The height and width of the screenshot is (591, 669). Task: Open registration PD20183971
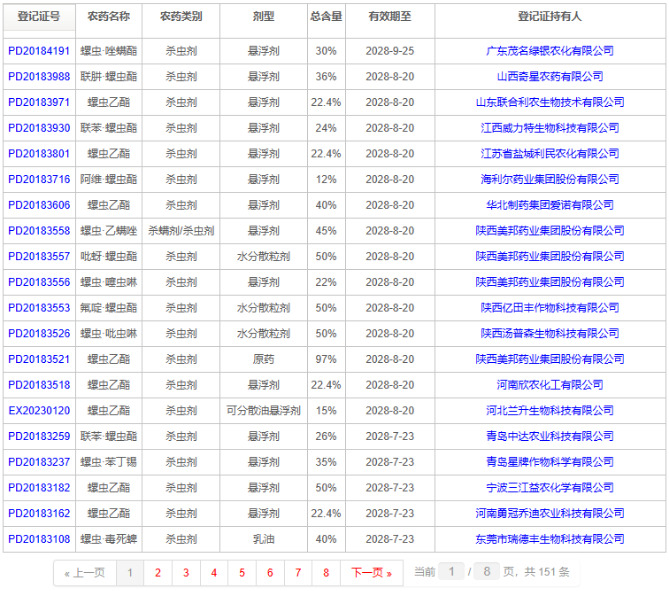(x=39, y=102)
